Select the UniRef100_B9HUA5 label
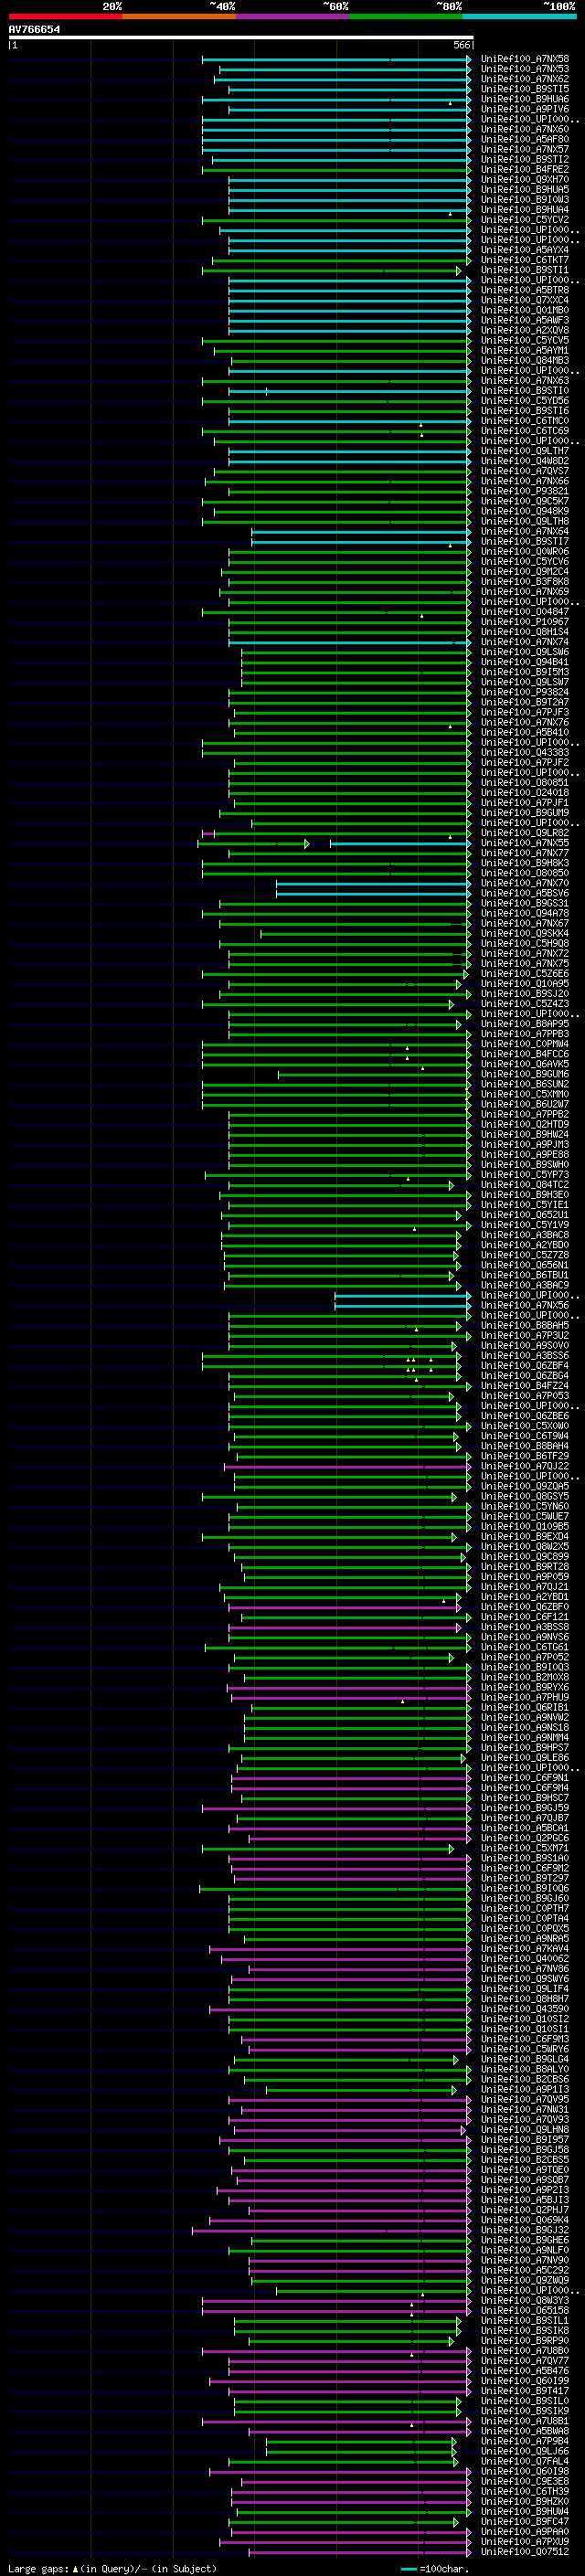 525,189
